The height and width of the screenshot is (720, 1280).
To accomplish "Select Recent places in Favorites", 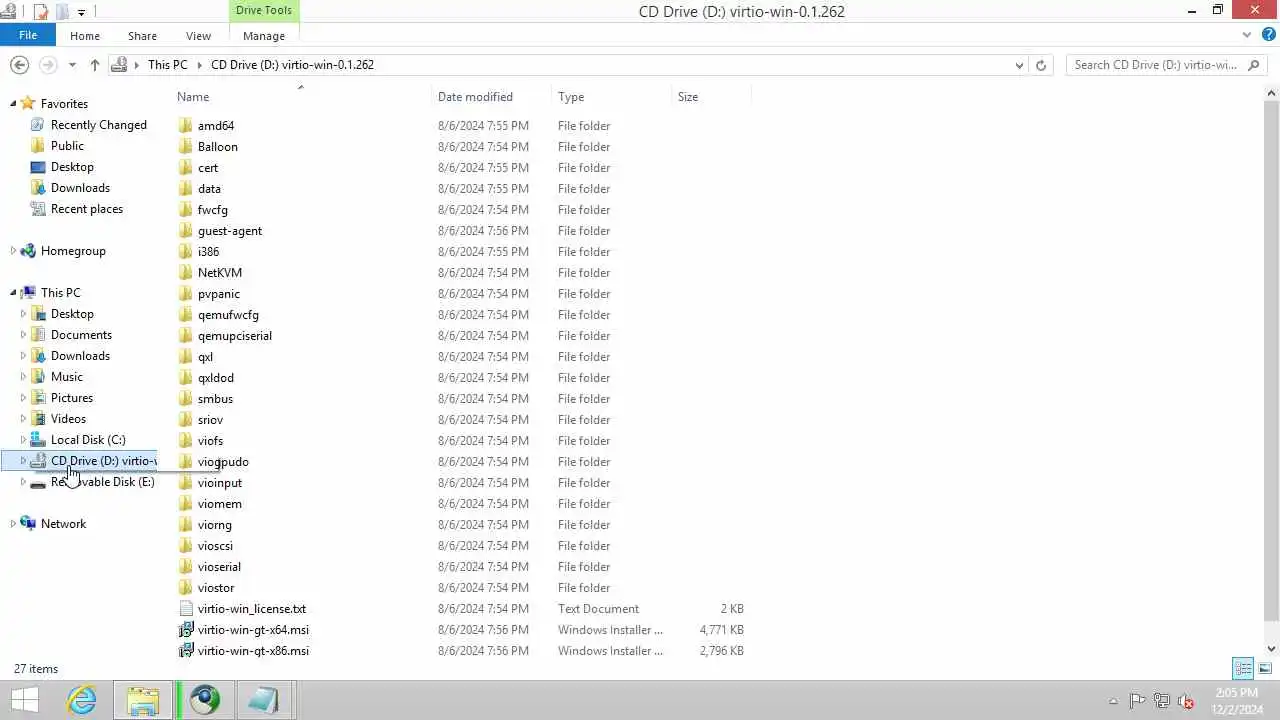I will (x=87, y=209).
